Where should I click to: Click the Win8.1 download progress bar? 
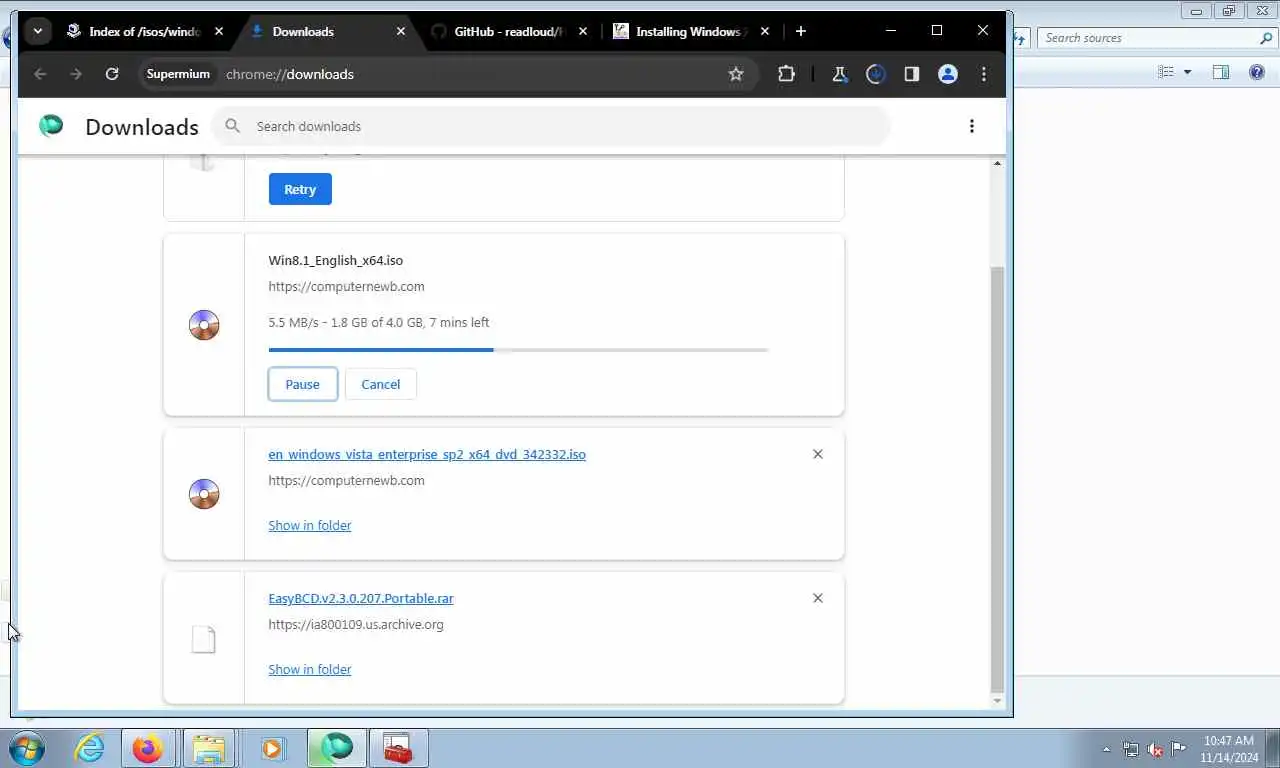(518, 350)
